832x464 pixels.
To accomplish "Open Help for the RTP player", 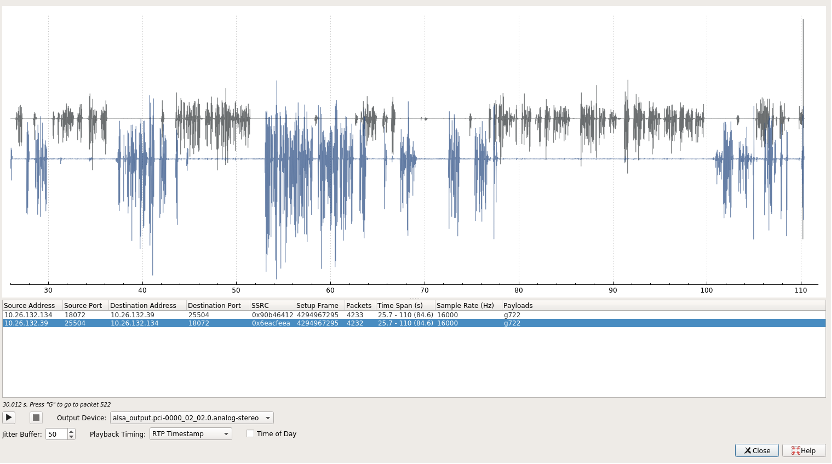I will point(806,450).
